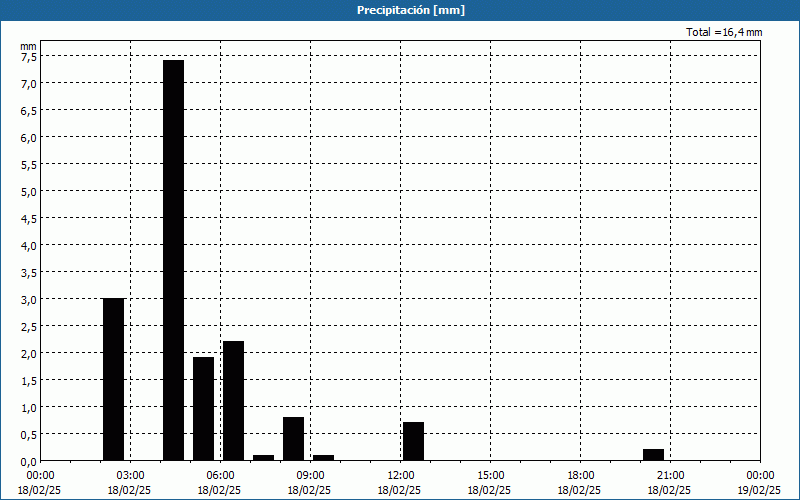Select the 2,2 mm bar after 06:00

click(x=233, y=401)
